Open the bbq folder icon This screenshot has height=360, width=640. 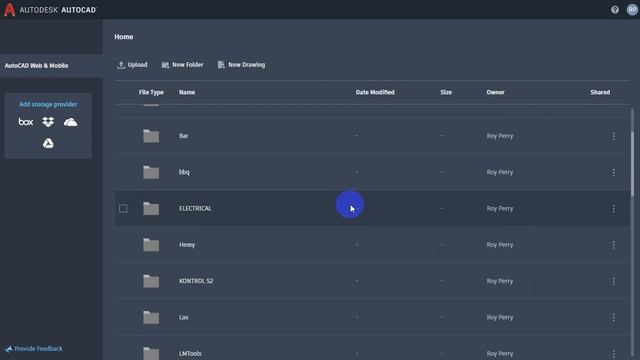pos(151,172)
